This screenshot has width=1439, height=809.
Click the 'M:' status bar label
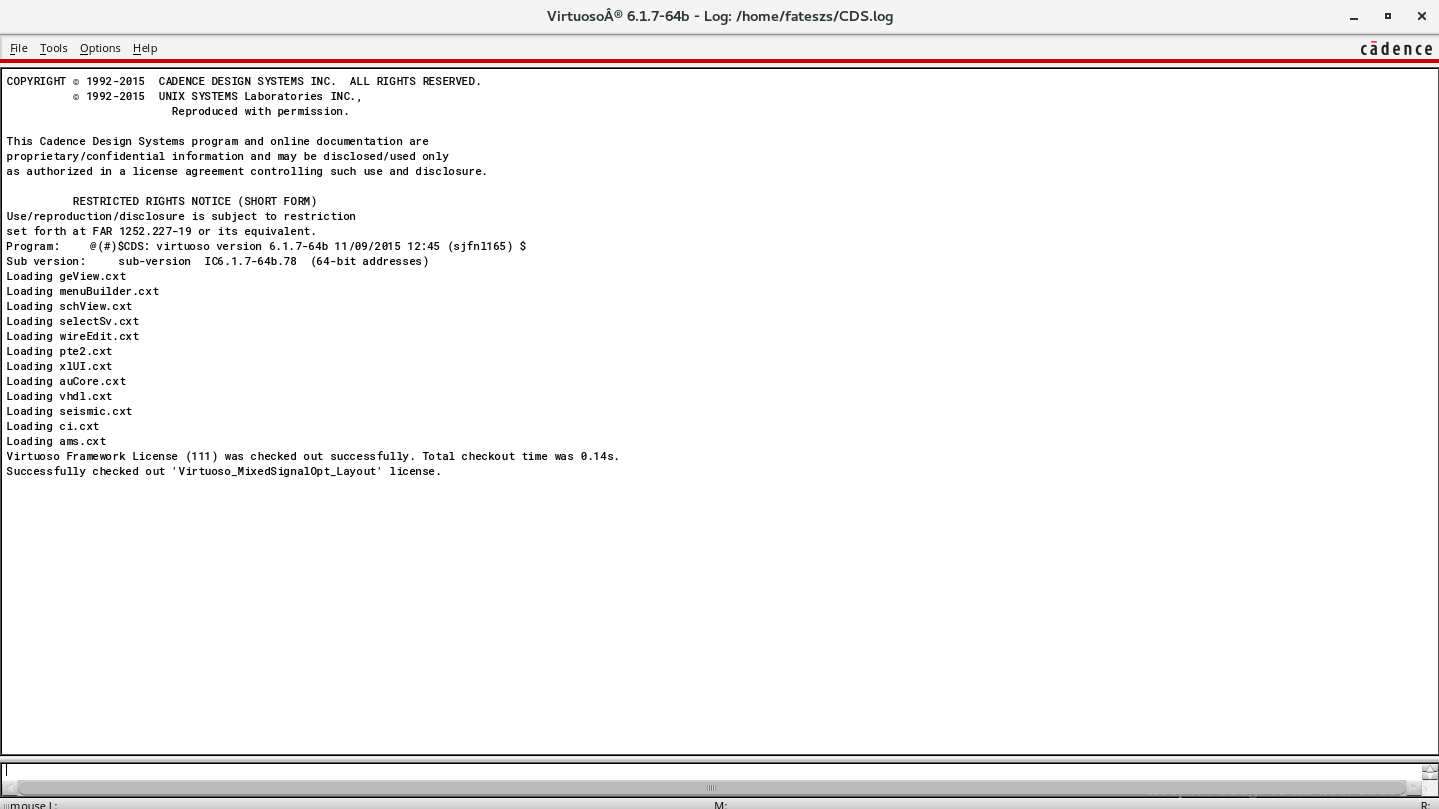720,804
